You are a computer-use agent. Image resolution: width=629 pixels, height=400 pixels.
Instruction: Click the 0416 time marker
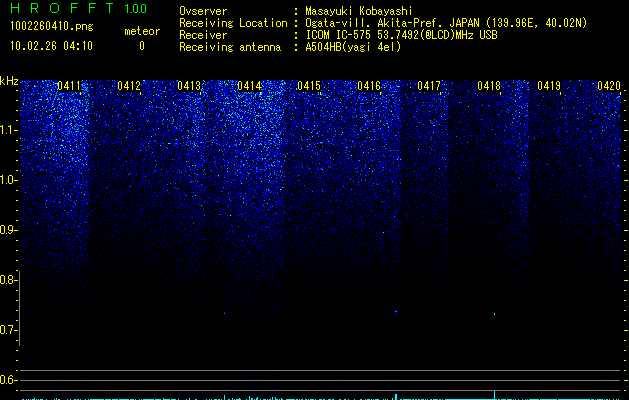(x=369, y=86)
